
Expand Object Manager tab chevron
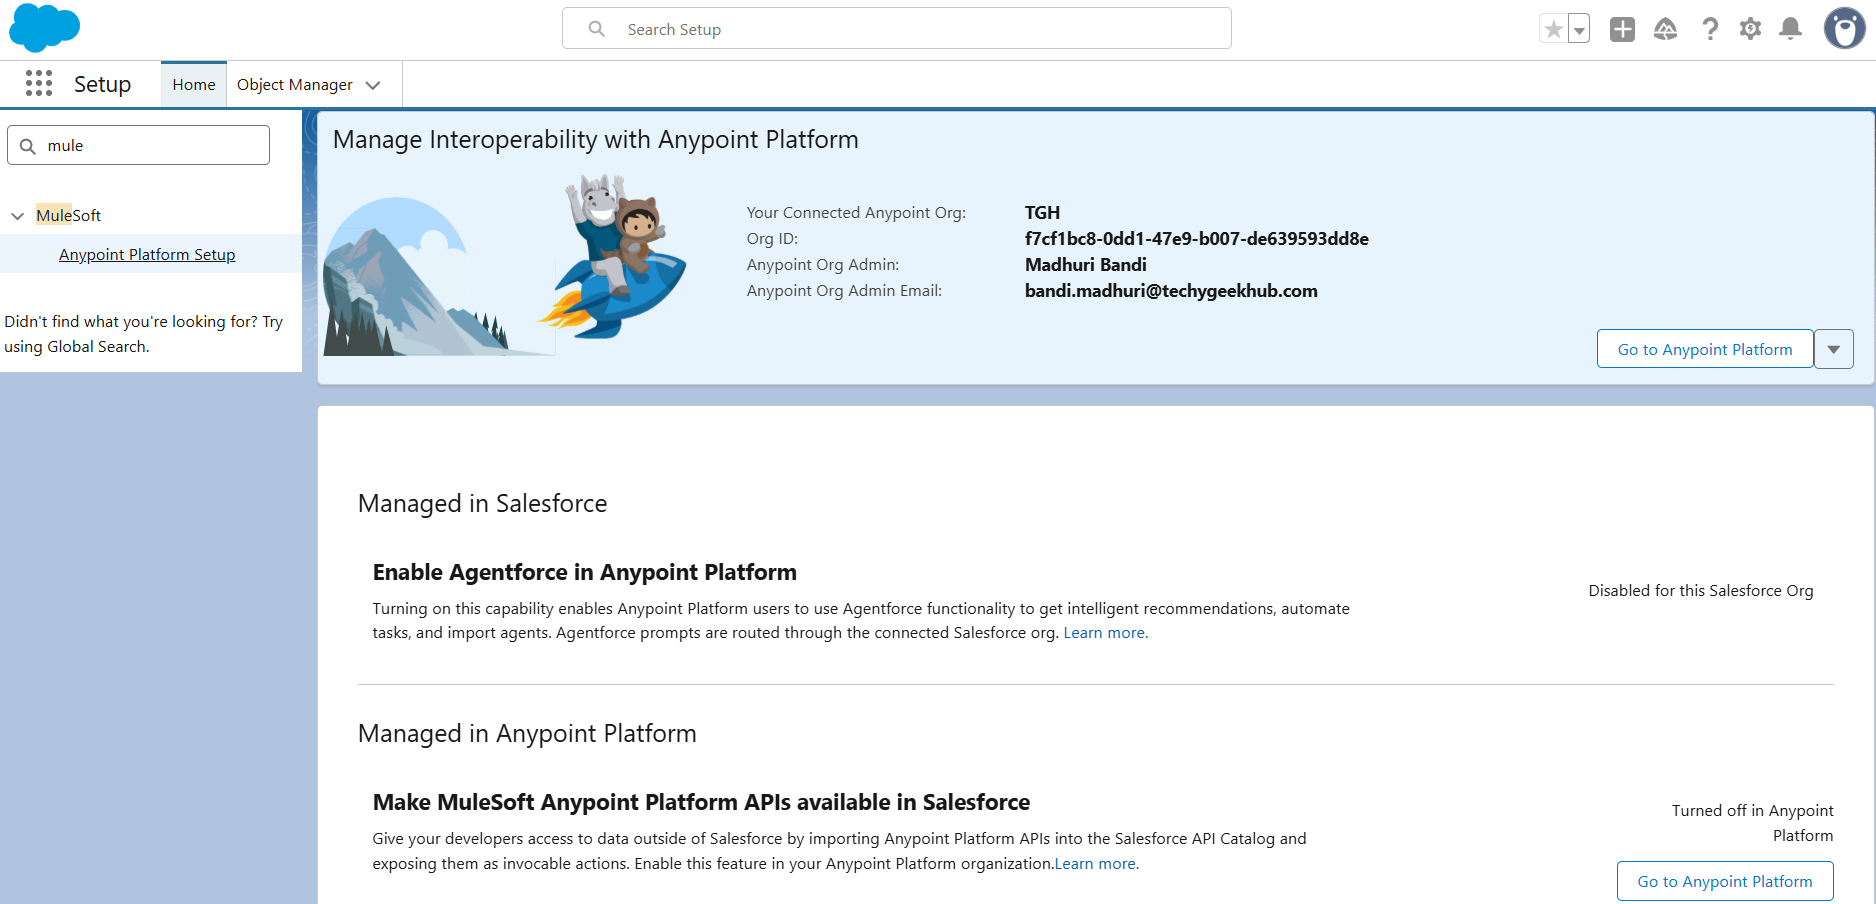[373, 85]
